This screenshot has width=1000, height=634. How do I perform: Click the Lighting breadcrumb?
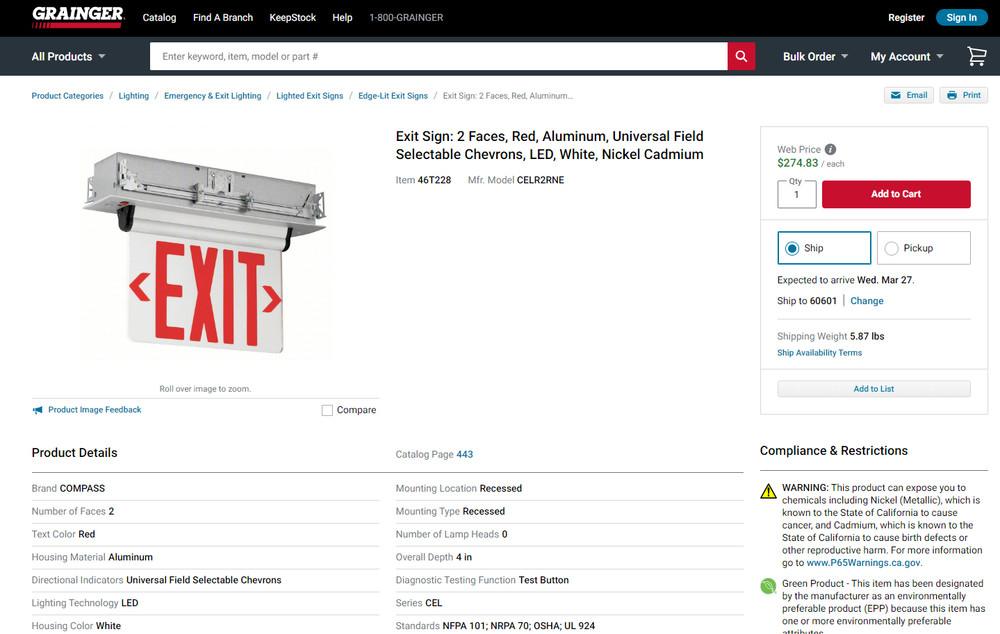(133, 96)
